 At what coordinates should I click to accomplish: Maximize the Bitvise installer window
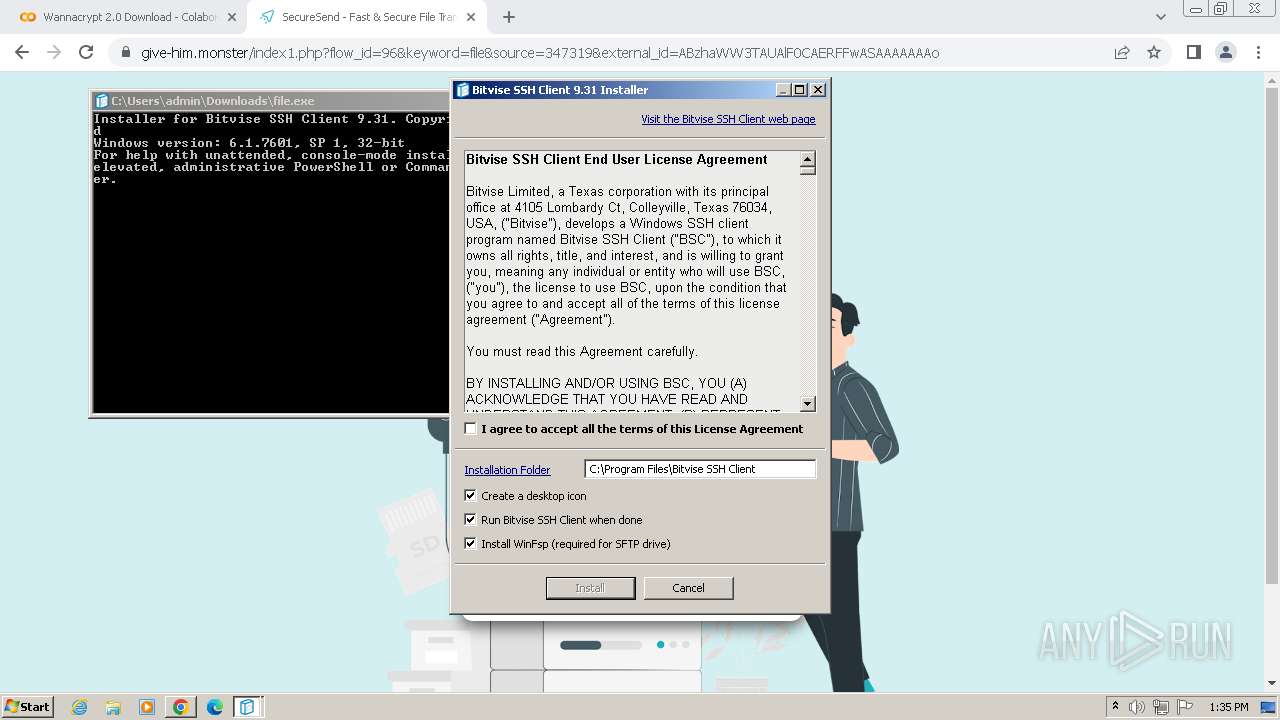tap(800, 90)
